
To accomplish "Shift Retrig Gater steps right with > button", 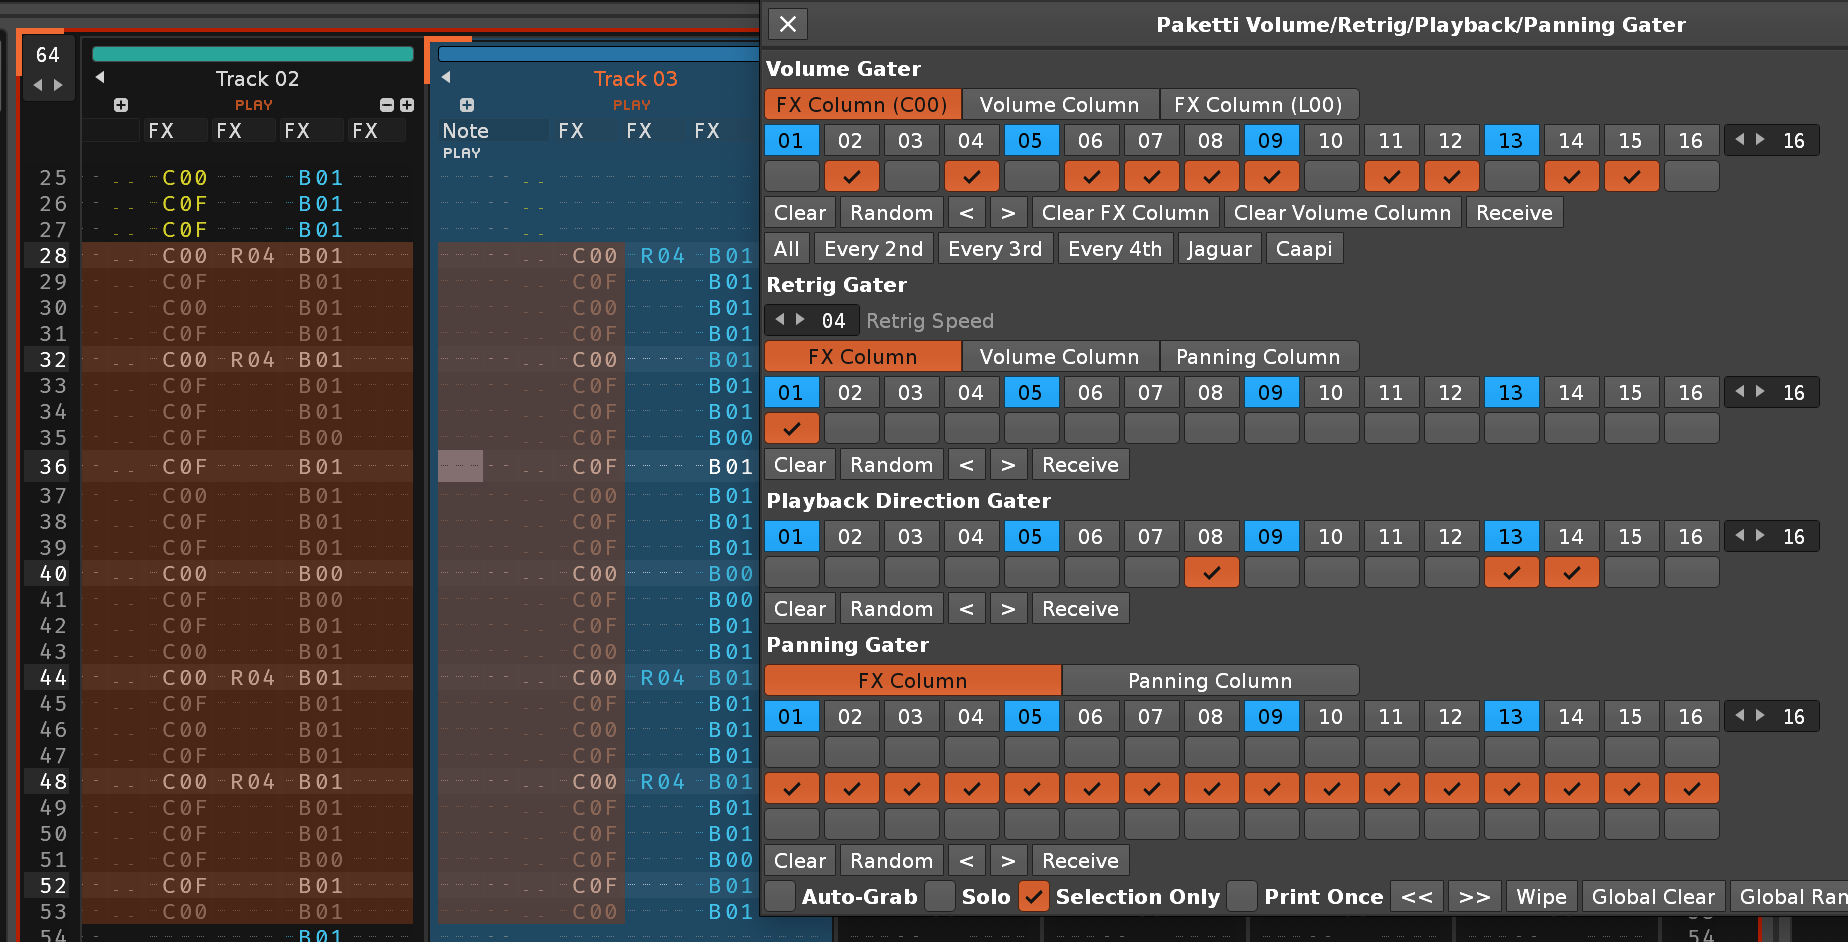I will [1008, 465].
